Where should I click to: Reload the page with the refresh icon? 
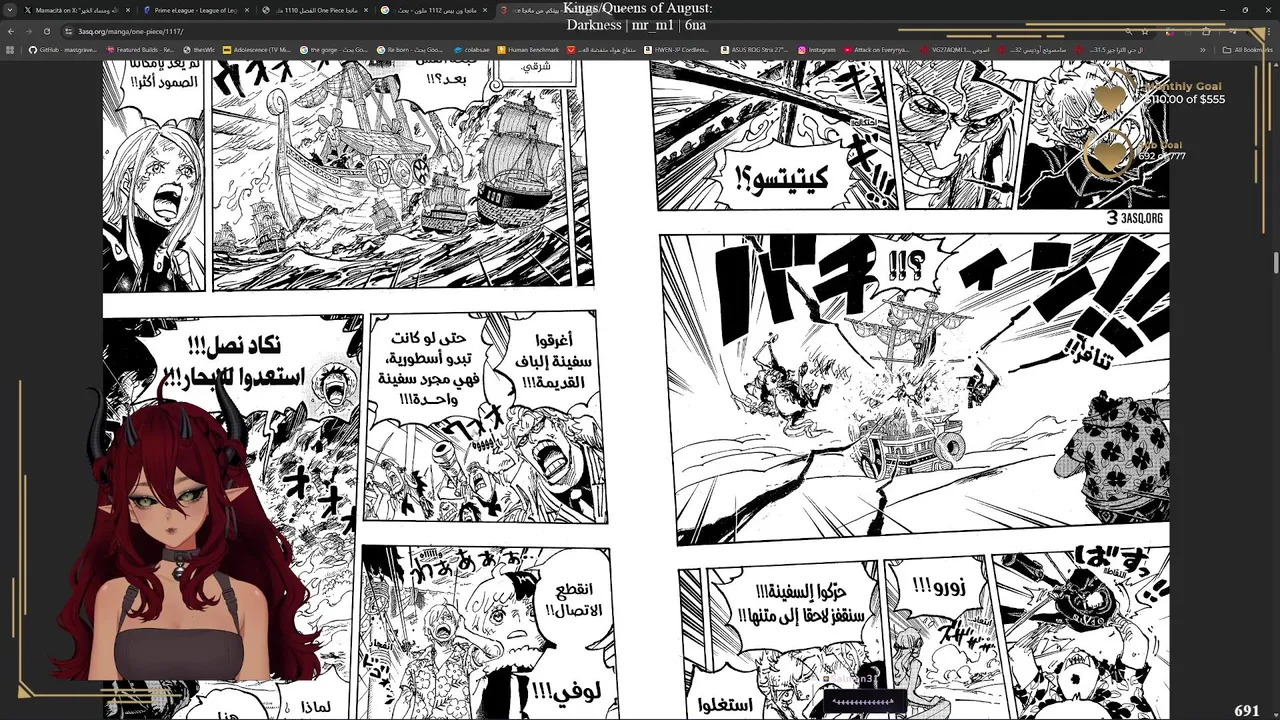point(46,31)
